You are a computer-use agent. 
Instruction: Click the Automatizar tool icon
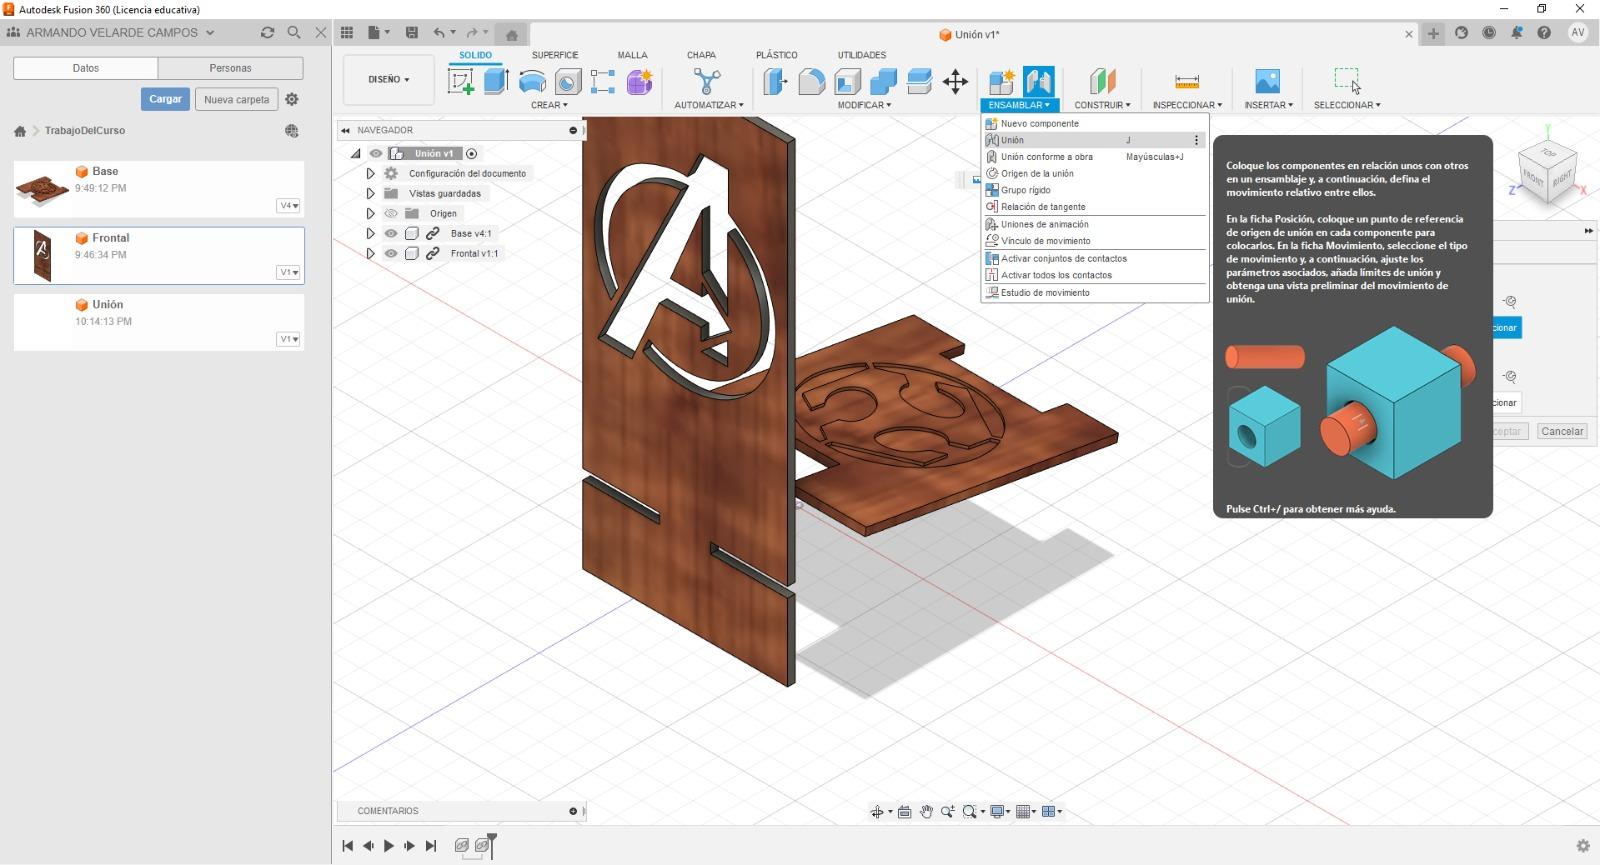707,81
